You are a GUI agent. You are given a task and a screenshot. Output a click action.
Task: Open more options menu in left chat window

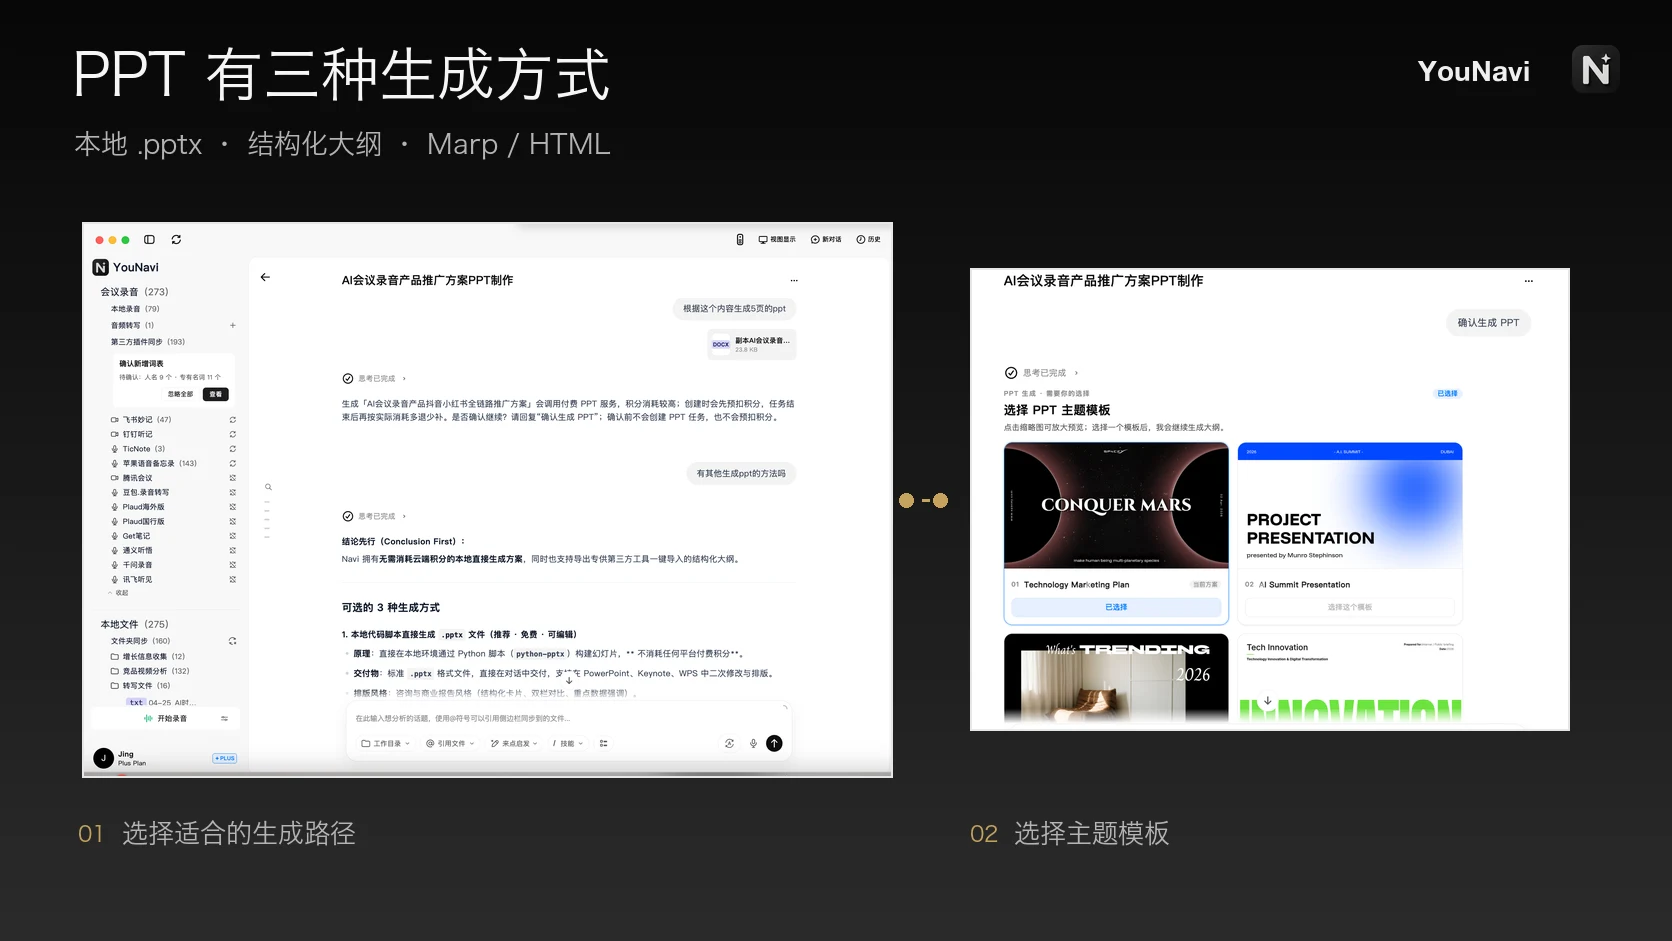pos(794,281)
